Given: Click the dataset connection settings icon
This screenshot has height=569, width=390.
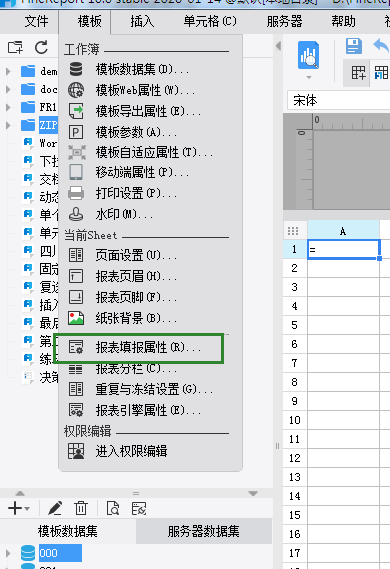Looking at the screenshot, I should (139, 508).
